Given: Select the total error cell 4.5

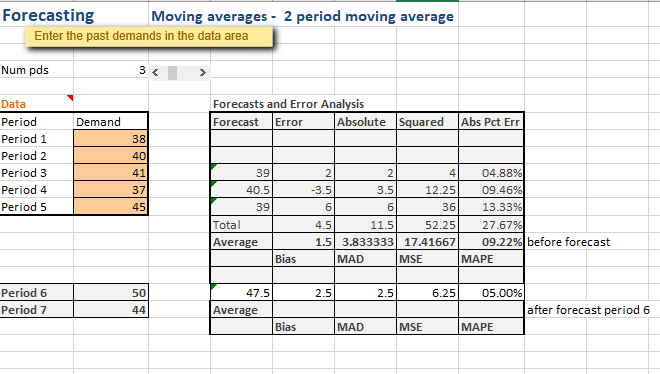Looking at the screenshot, I should click(x=303, y=224).
